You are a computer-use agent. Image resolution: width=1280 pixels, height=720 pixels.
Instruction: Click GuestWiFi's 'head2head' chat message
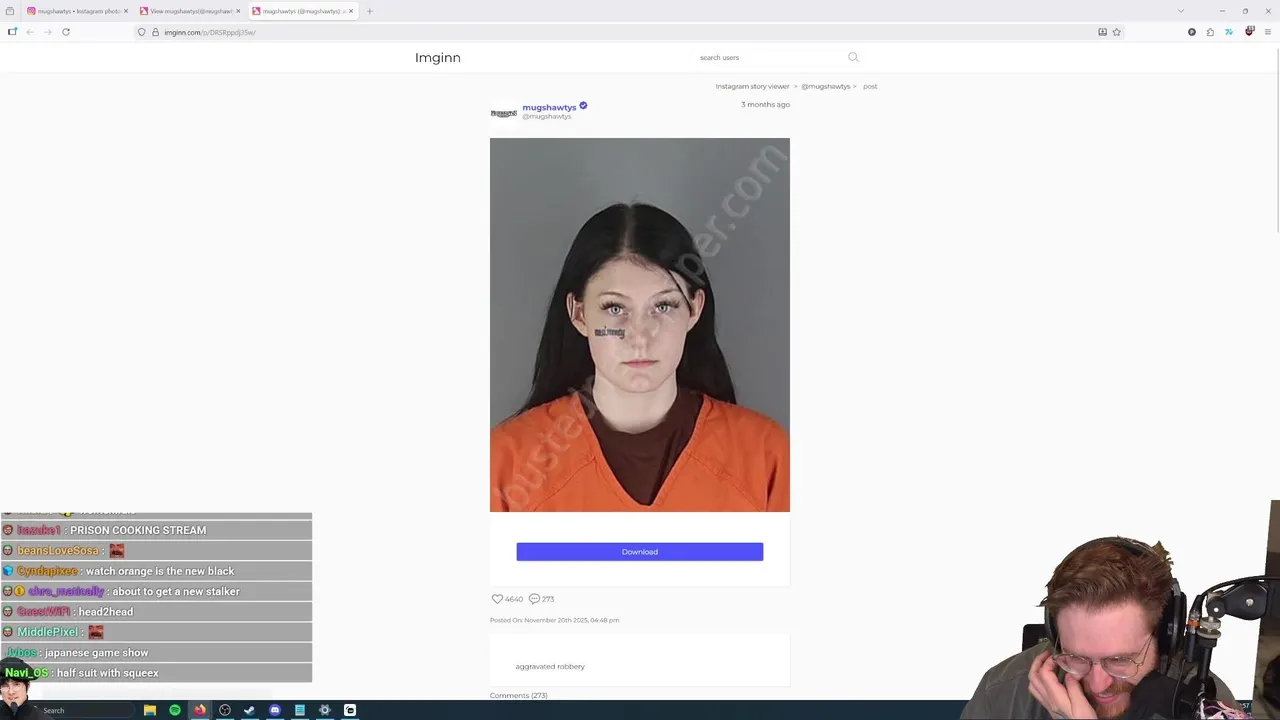(x=106, y=612)
